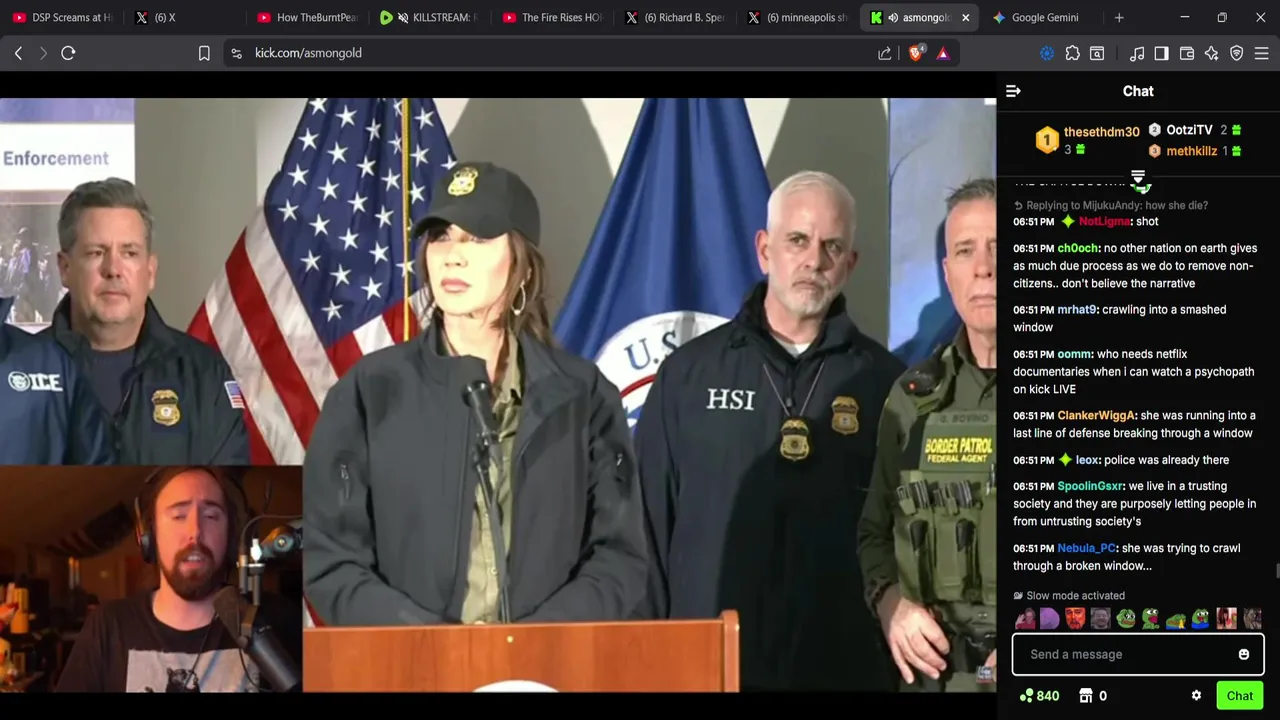Collapse the chat panel with the arrow icon
1280x720 pixels.
[x=1013, y=91]
